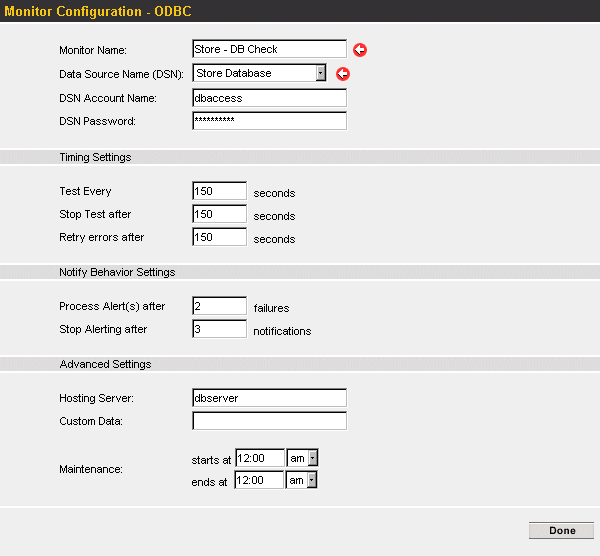The image size is (600, 556).
Task: Focus the DSN Account Name field
Action: [269, 98]
